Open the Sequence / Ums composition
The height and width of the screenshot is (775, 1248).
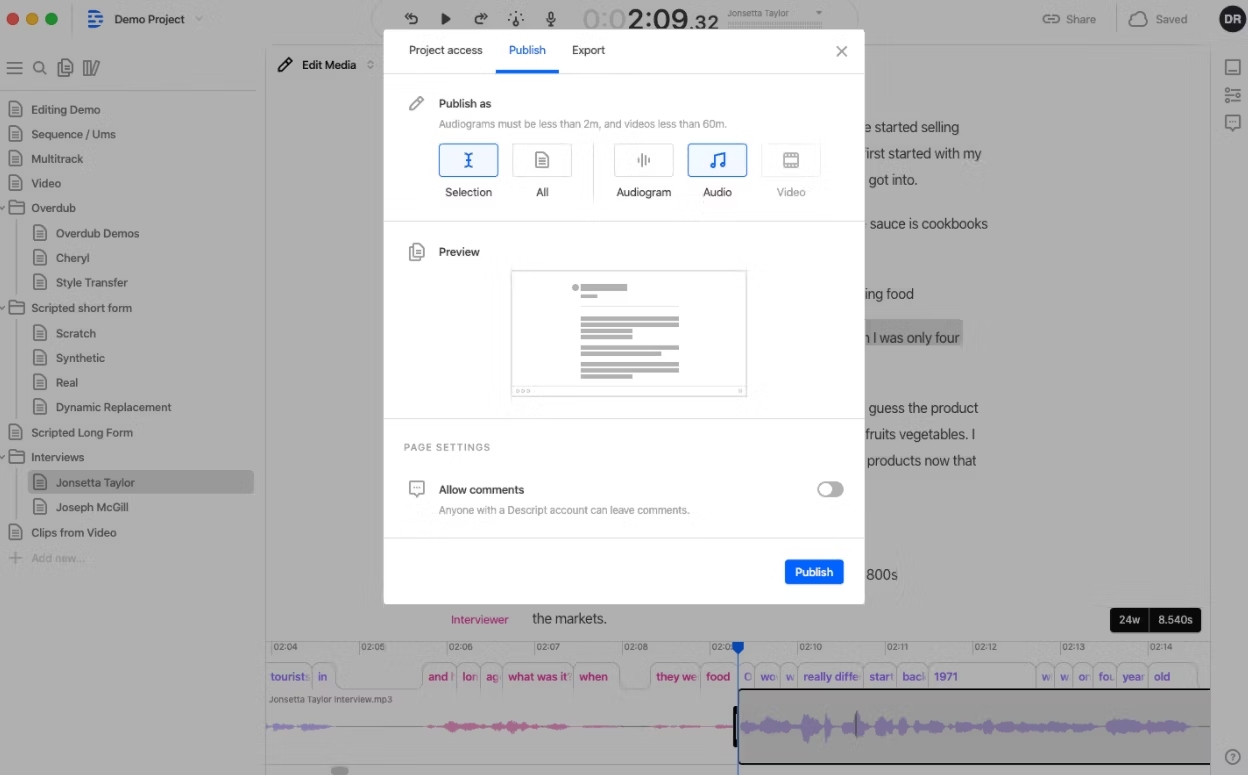(x=73, y=134)
